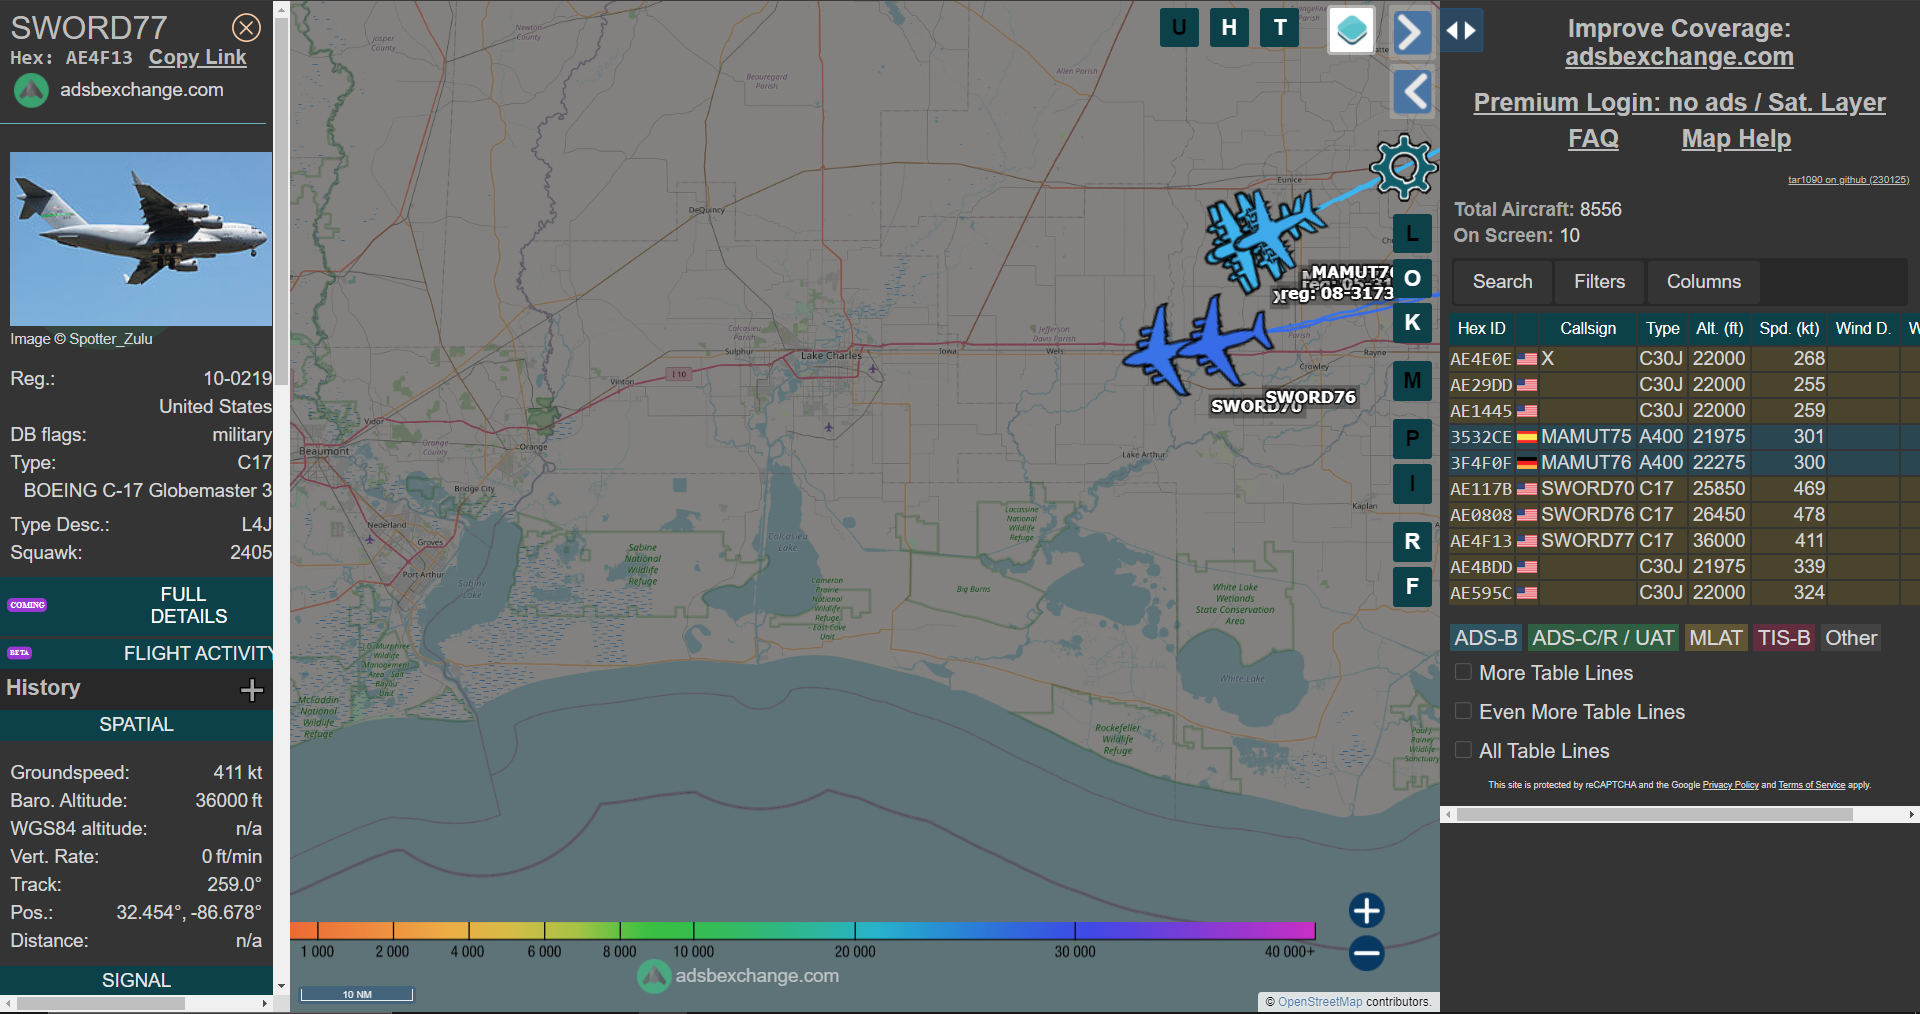Sort table by Alt. (ft) column

coord(1719,329)
